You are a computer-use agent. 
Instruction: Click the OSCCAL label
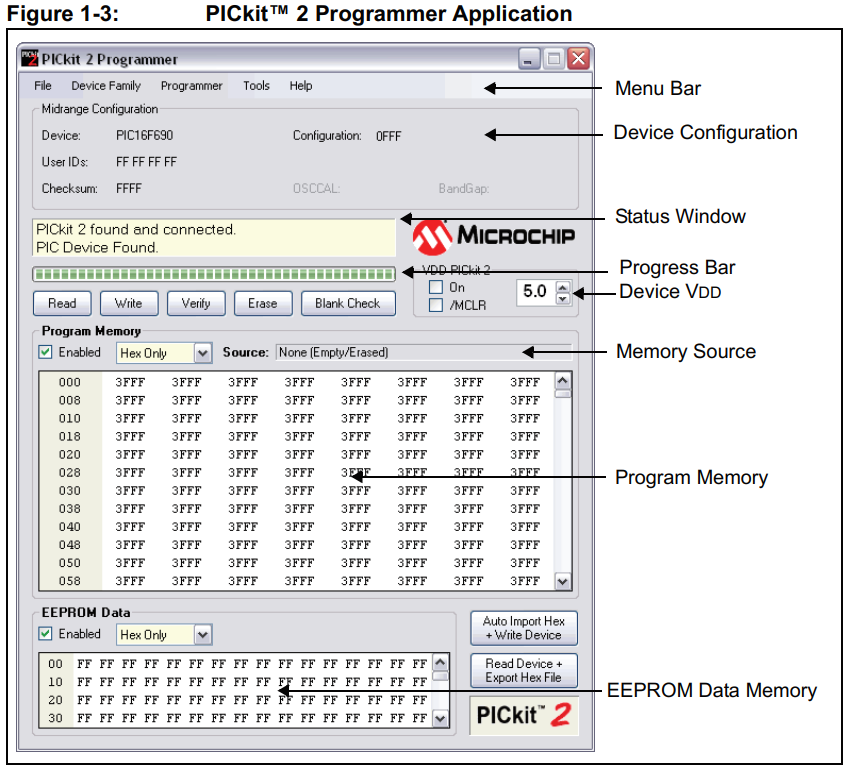coord(316,189)
